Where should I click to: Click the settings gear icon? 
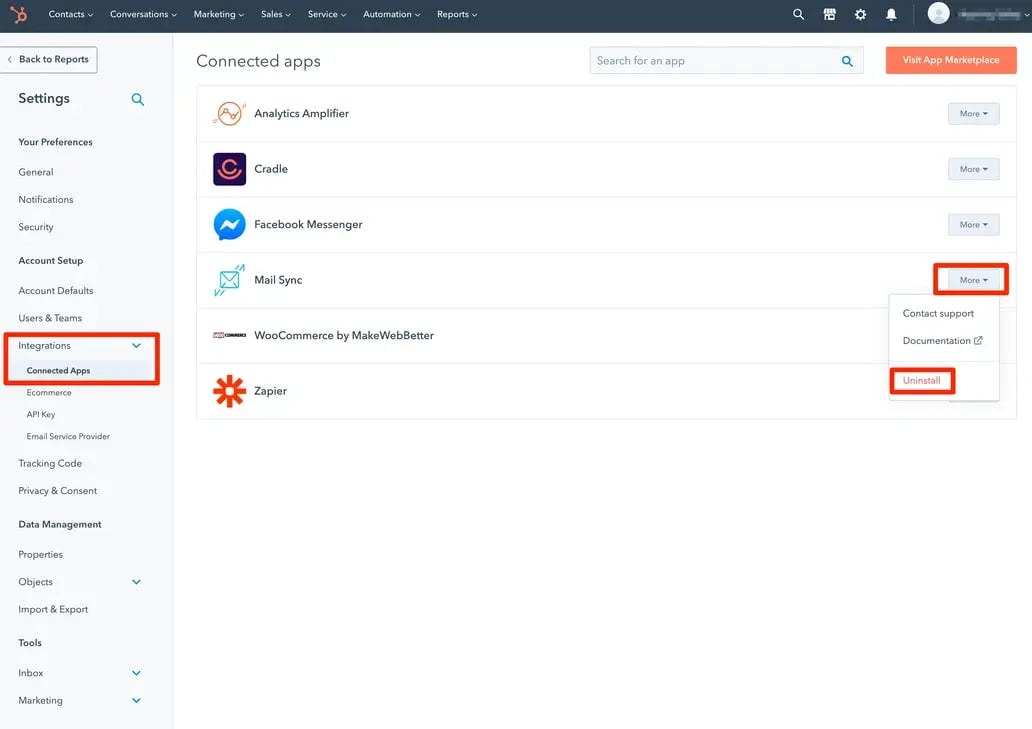[x=860, y=15]
